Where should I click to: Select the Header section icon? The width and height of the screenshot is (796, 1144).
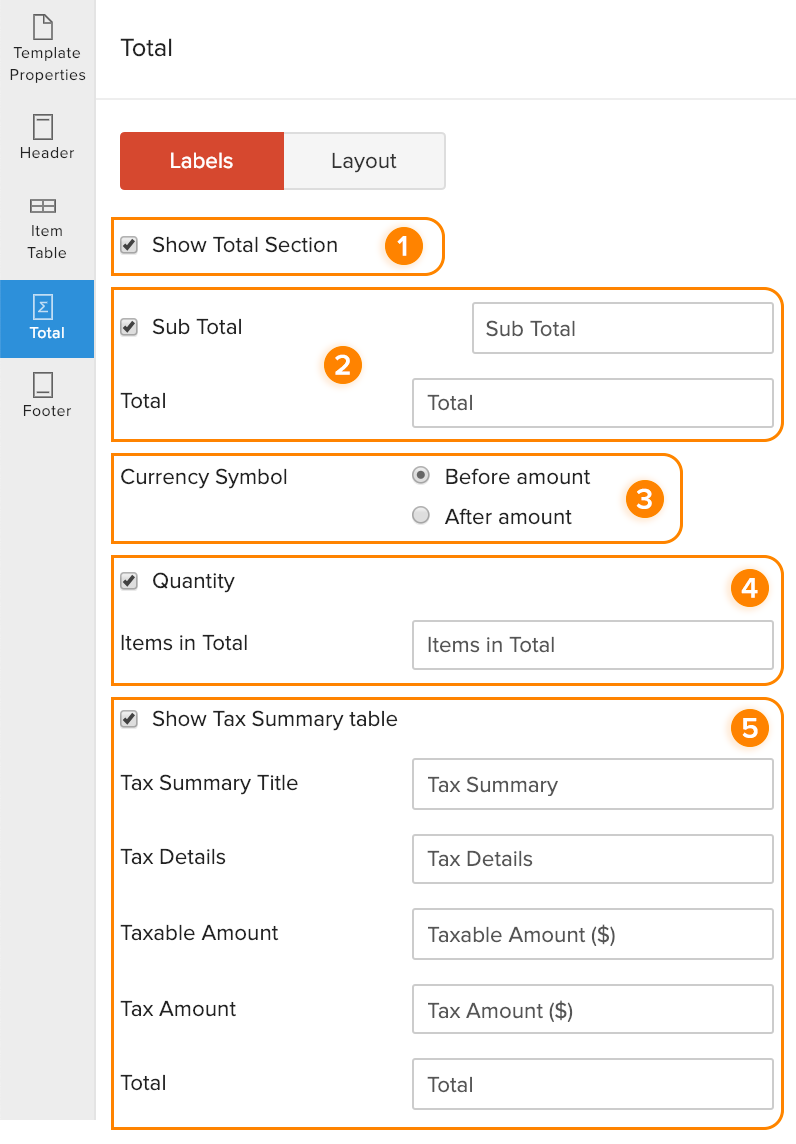46,127
